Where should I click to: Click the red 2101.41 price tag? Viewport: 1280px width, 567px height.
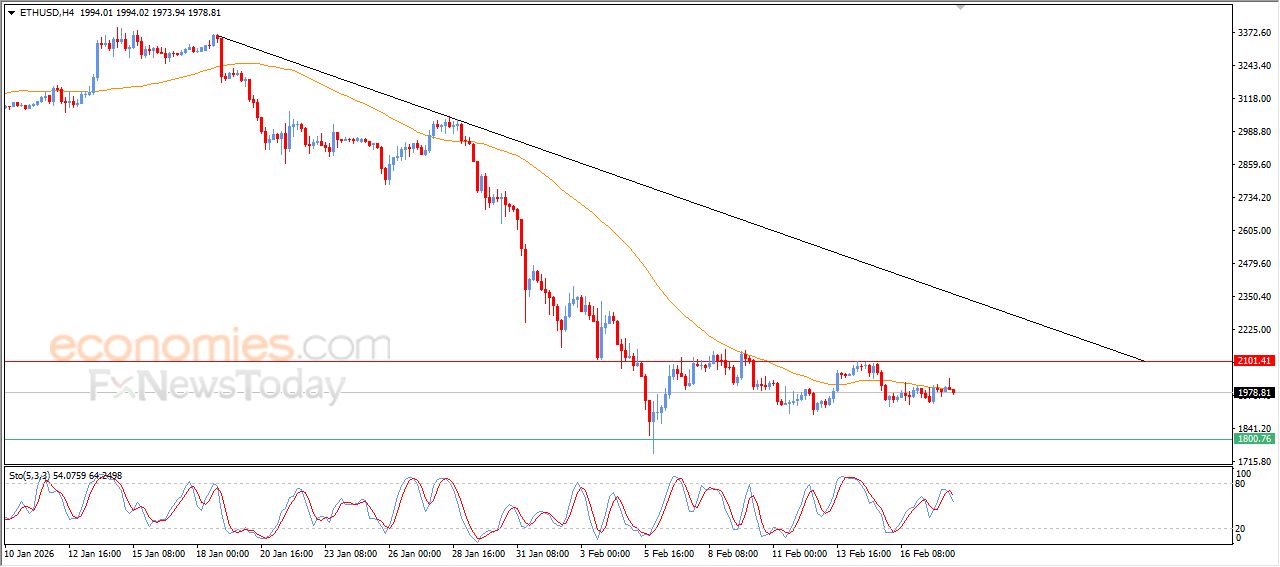tap(1253, 361)
